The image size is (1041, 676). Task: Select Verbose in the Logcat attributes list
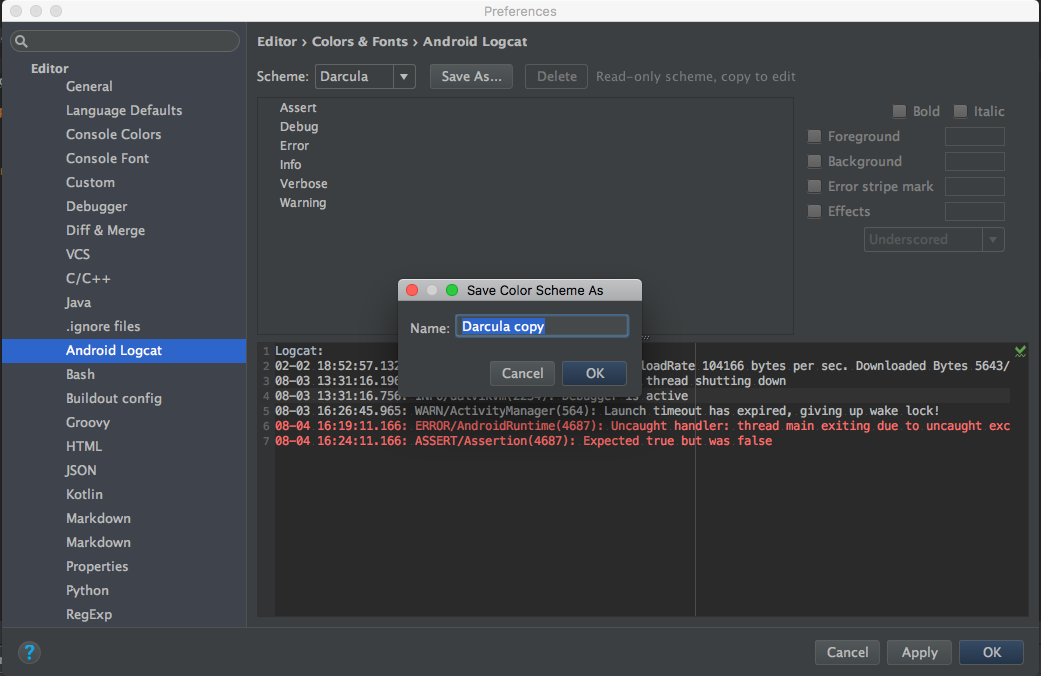point(303,183)
